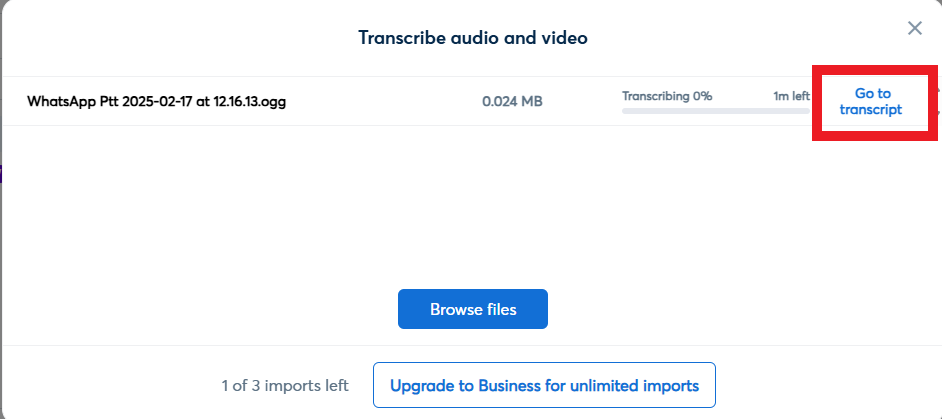Click the 1 of 3 imports left text
This screenshot has height=419, width=942.
(x=285, y=385)
